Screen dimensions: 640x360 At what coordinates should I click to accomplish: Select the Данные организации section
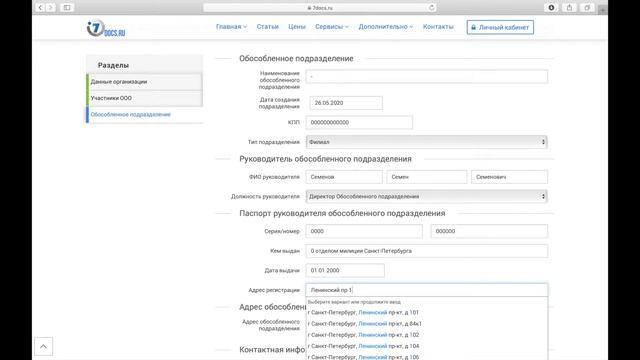pos(144,82)
